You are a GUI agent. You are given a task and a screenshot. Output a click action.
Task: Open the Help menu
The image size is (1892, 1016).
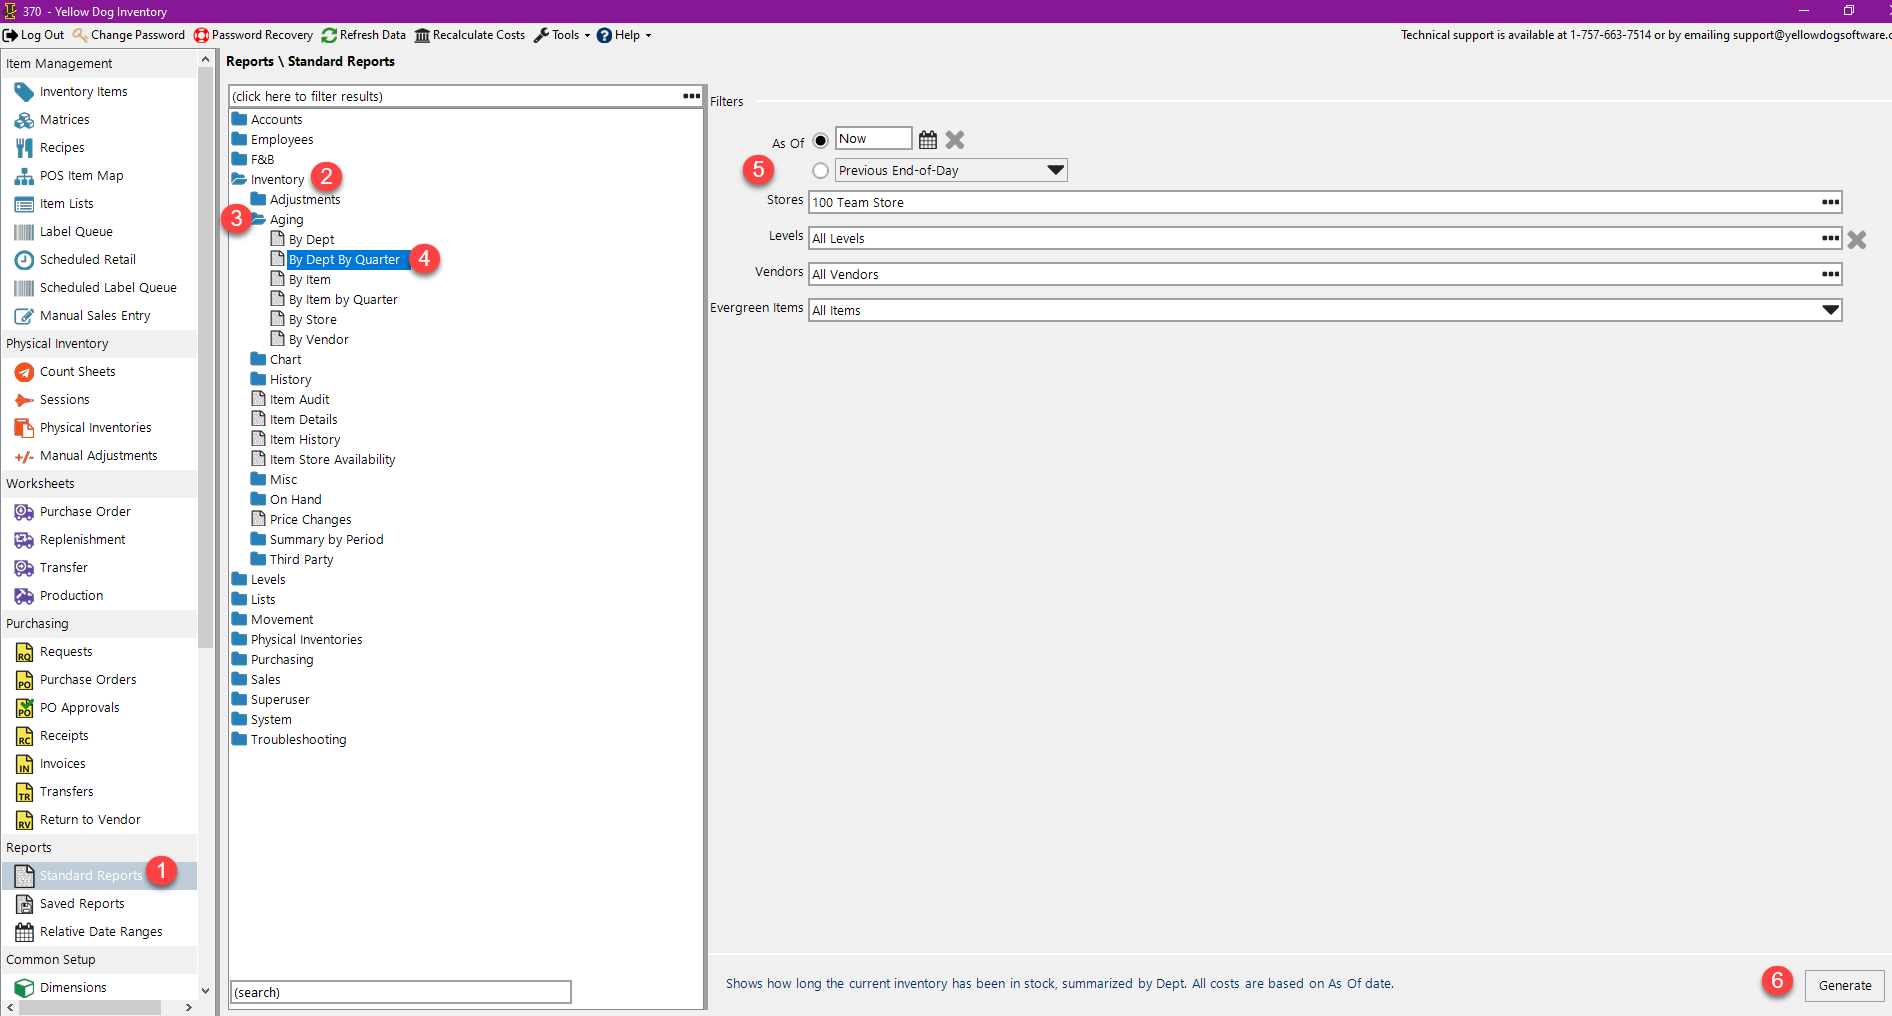click(x=624, y=35)
